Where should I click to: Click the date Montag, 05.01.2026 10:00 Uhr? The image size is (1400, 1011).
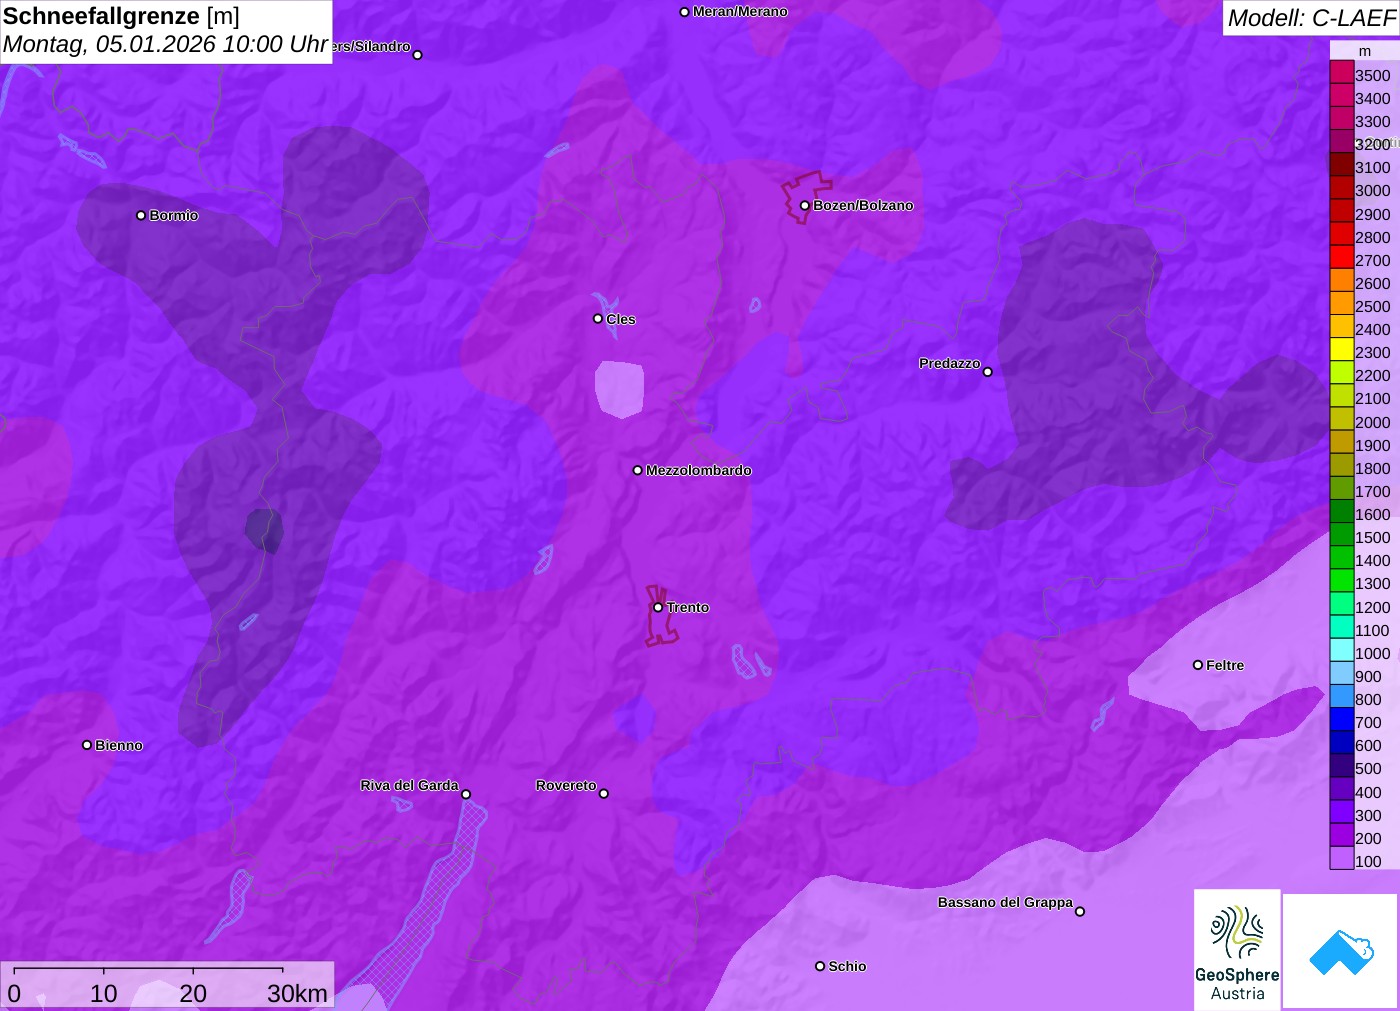pyautogui.click(x=165, y=45)
